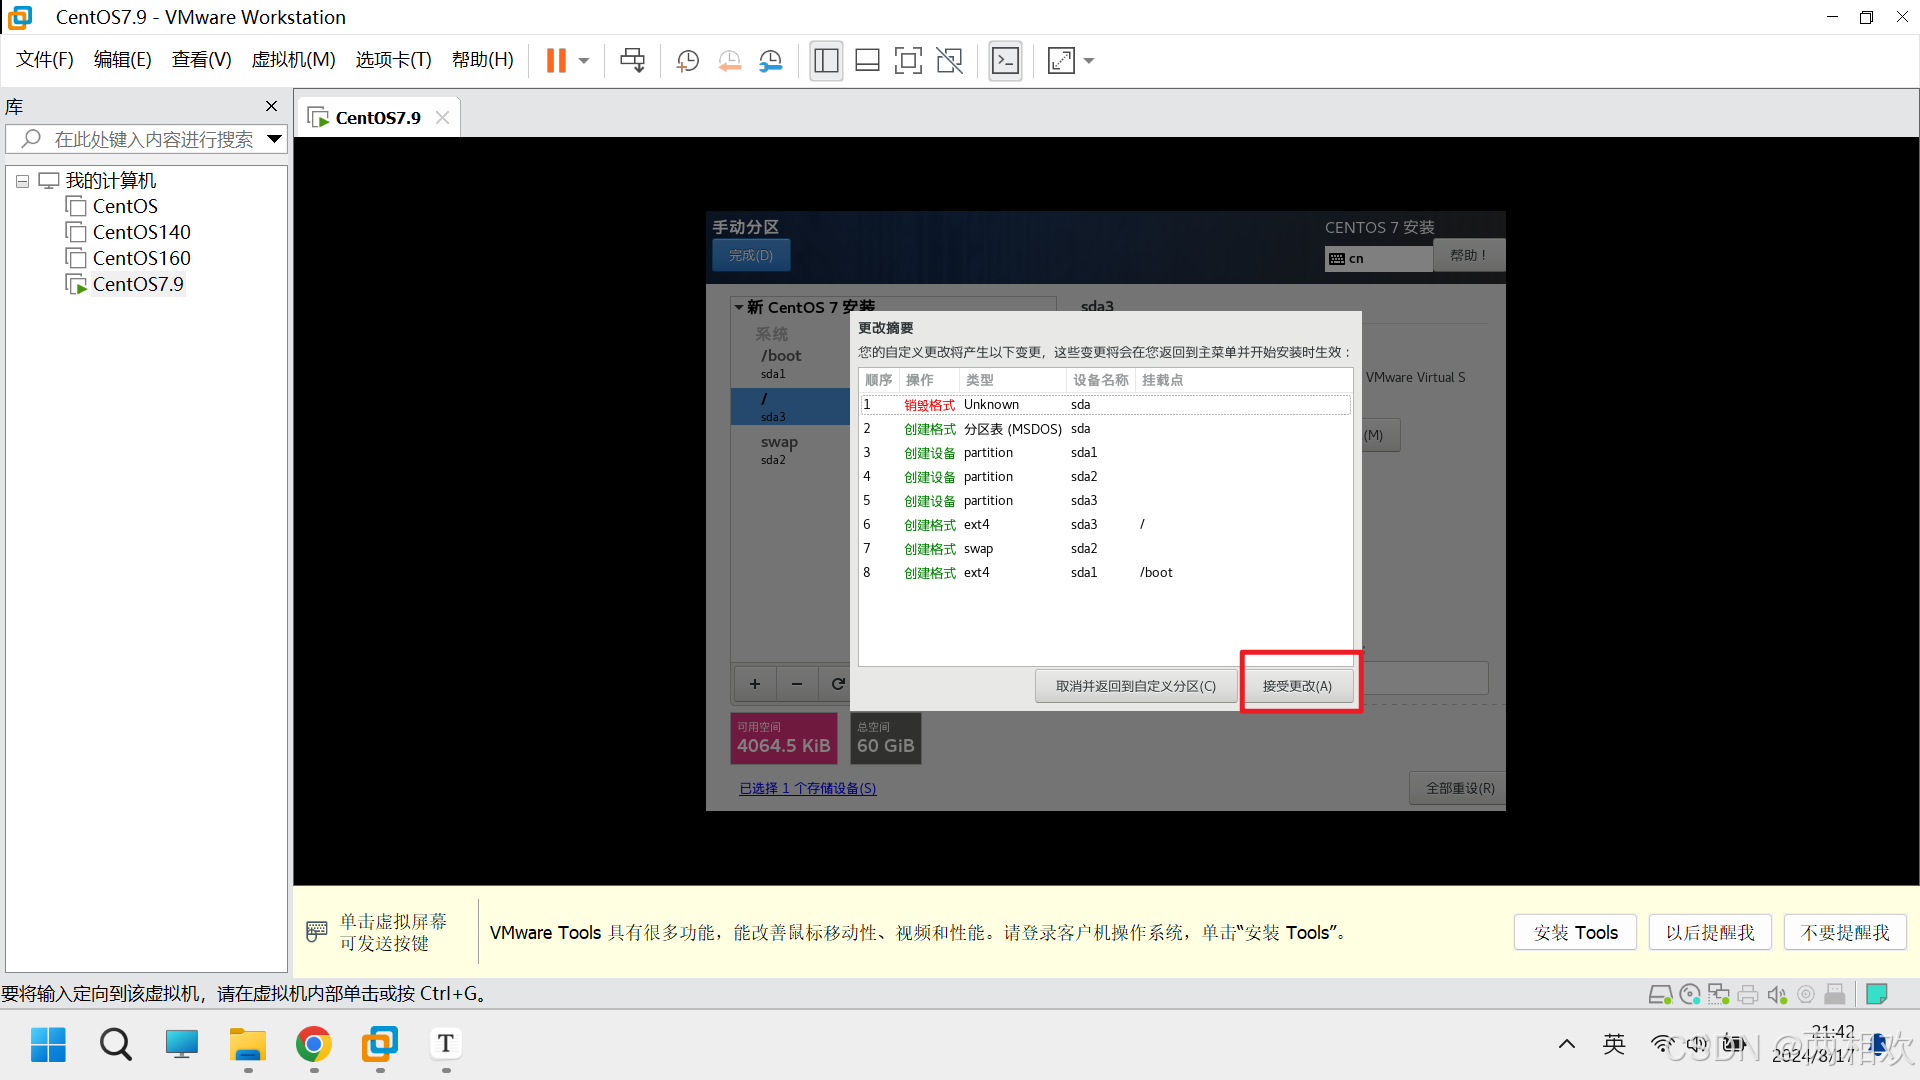
Task: Revert VM to previous snapshot icon
Action: coord(729,61)
